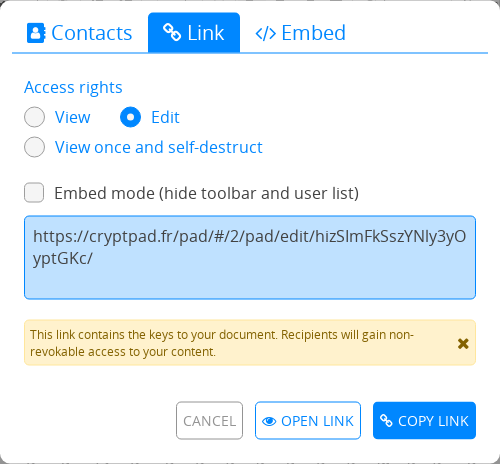Image resolution: width=500 pixels, height=464 pixels.
Task: Click the cryptpad share URL field
Action: point(250,257)
